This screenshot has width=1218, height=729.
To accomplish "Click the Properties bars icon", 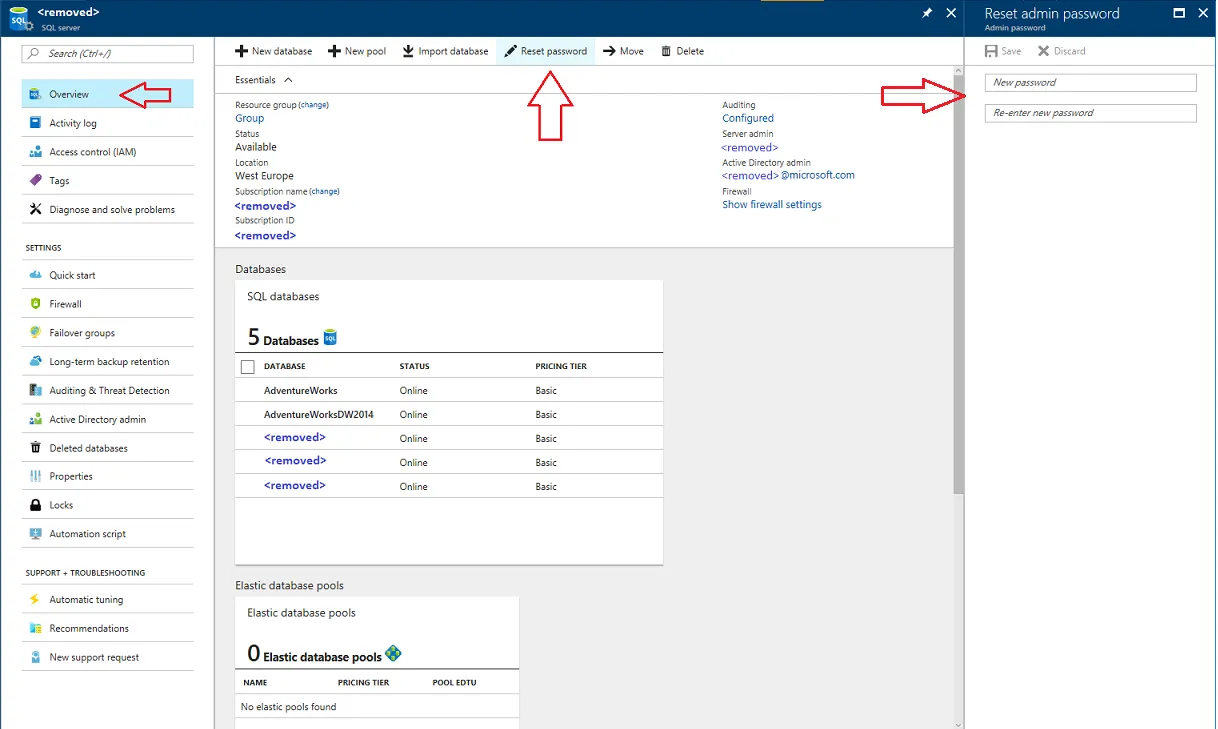I will pyautogui.click(x=36, y=476).
